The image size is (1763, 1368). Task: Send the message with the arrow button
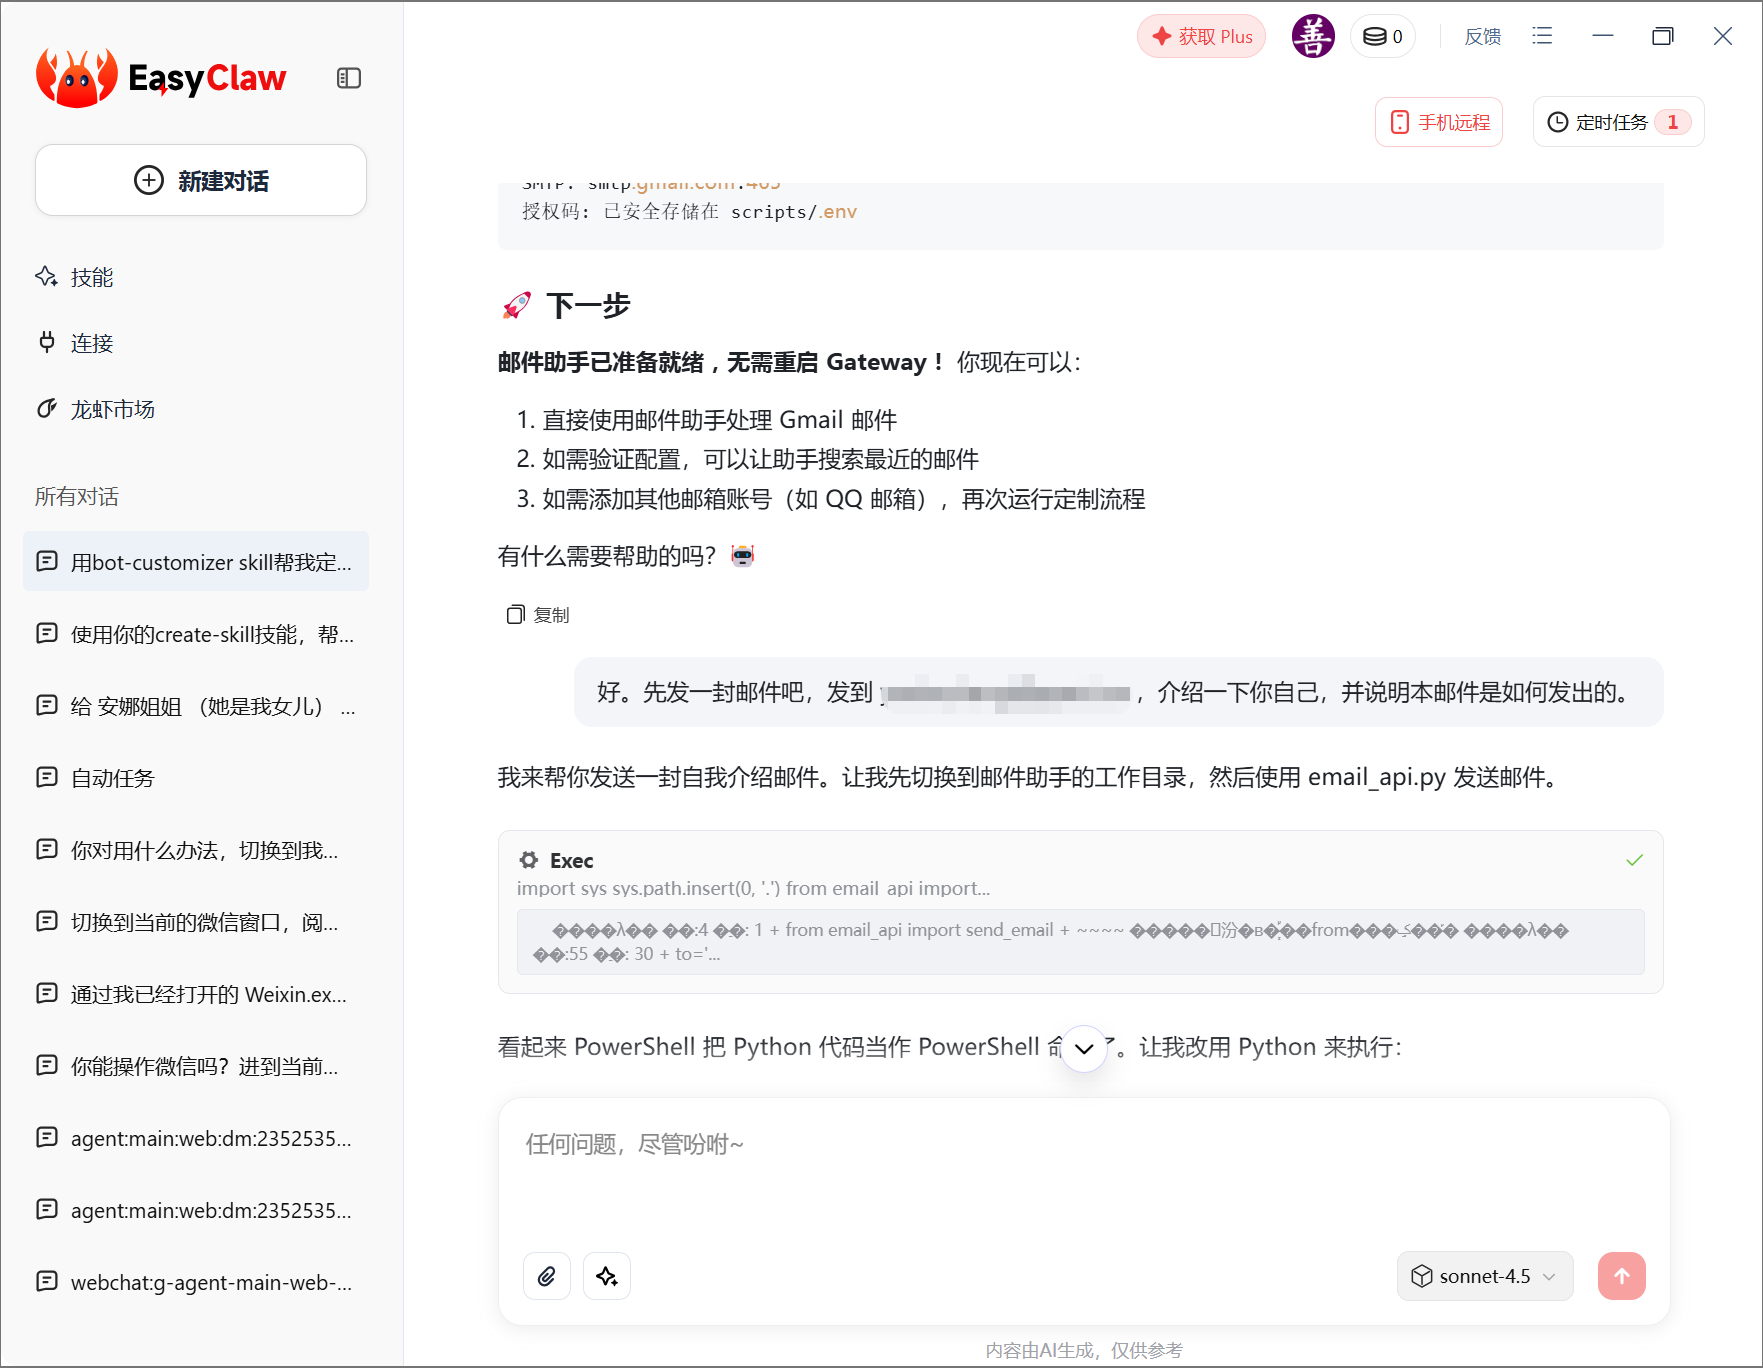tap(1622, 1276)
